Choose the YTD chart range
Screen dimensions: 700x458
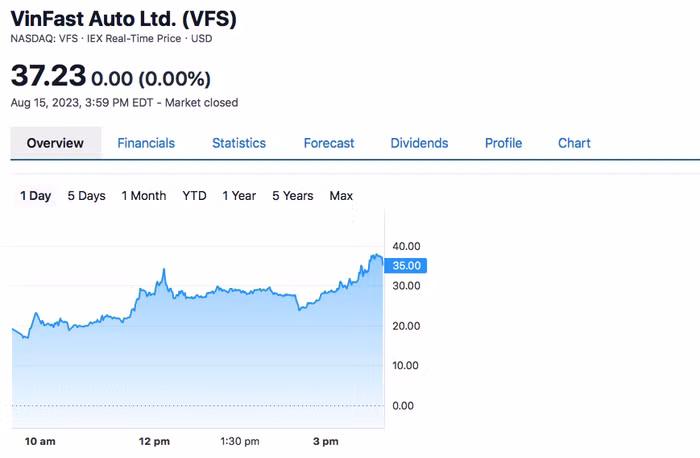(194, 196)
